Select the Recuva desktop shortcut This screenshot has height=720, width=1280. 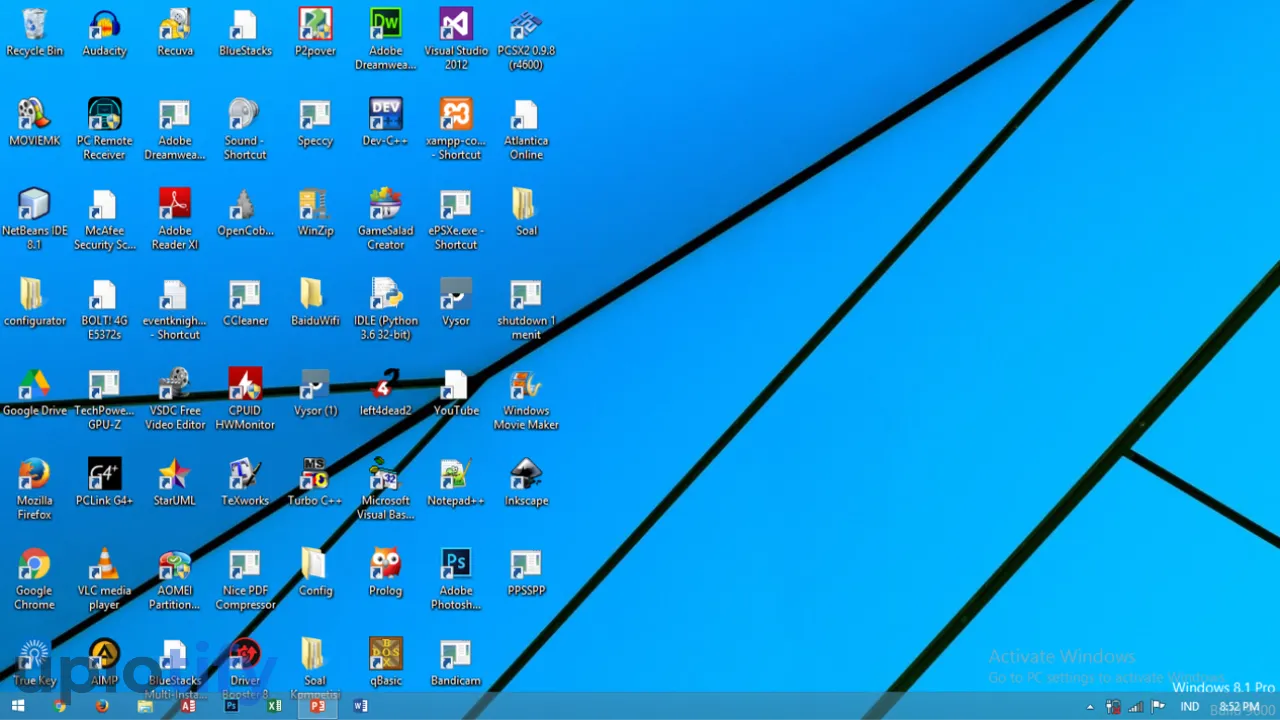click(x=175, y=33)
